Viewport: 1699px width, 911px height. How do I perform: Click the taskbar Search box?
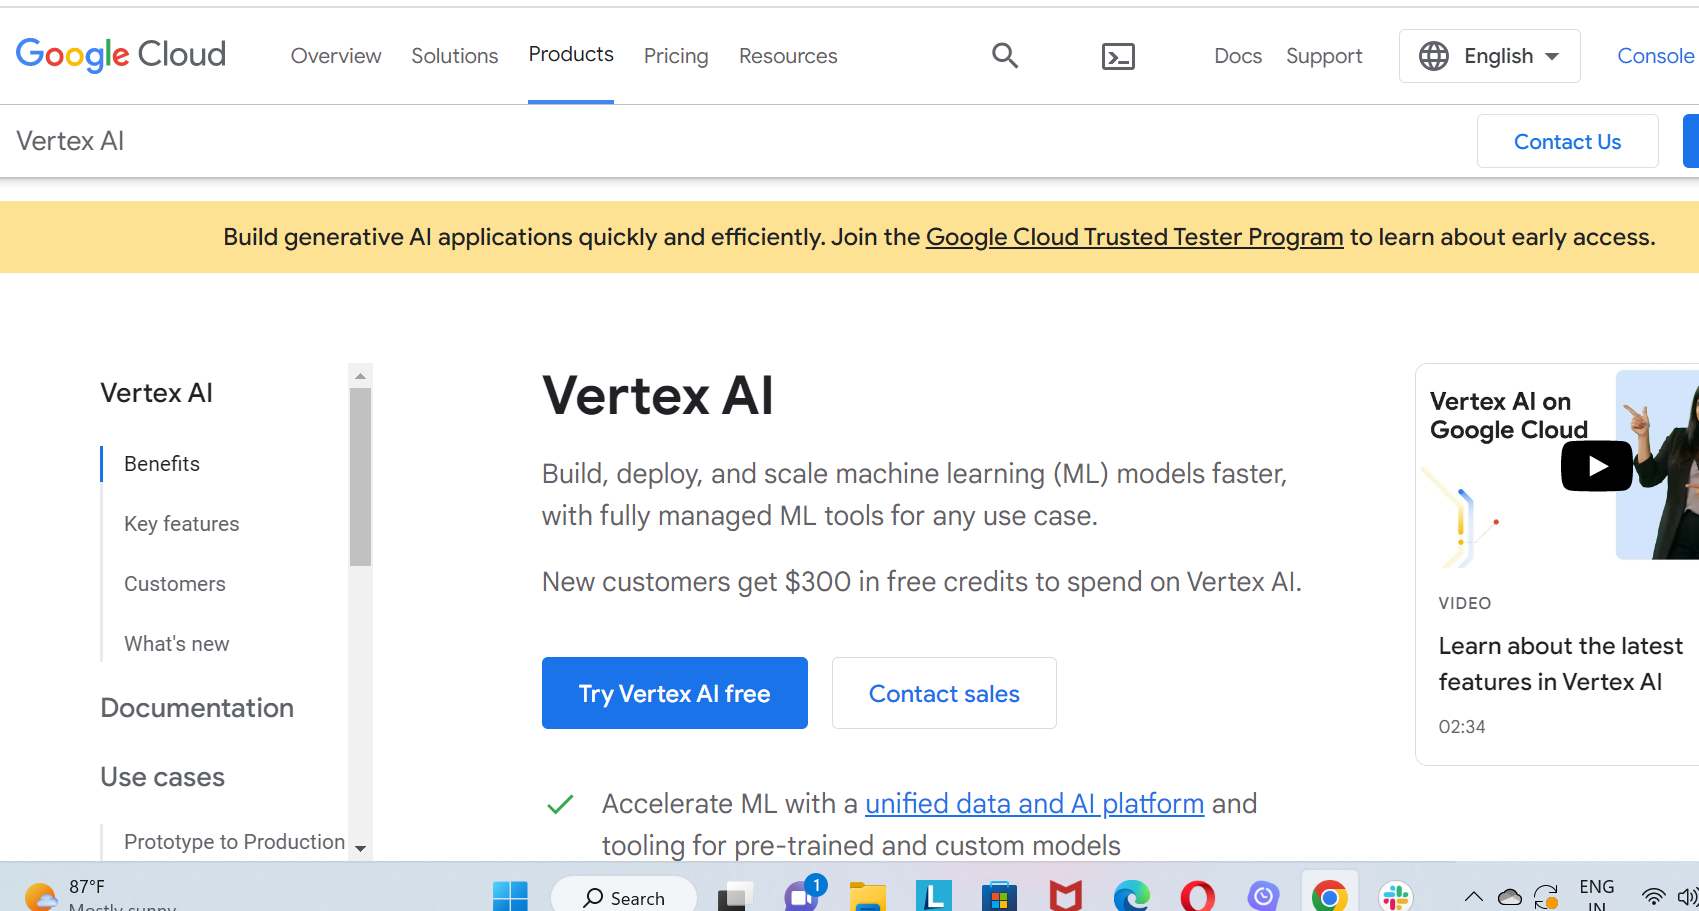[624, 896]
